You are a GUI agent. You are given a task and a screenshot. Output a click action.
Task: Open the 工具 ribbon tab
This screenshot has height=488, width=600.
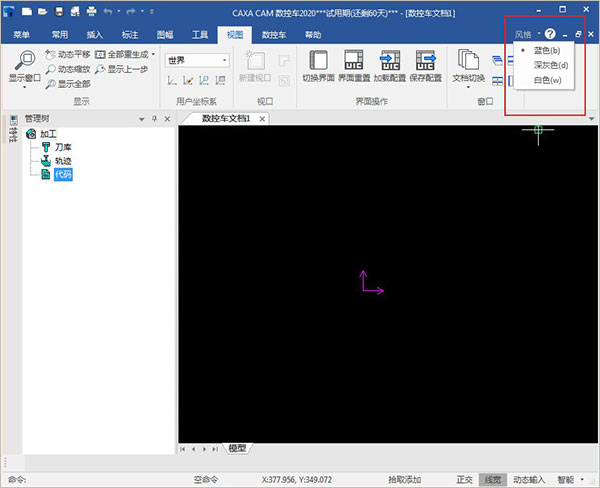point(201,34)
